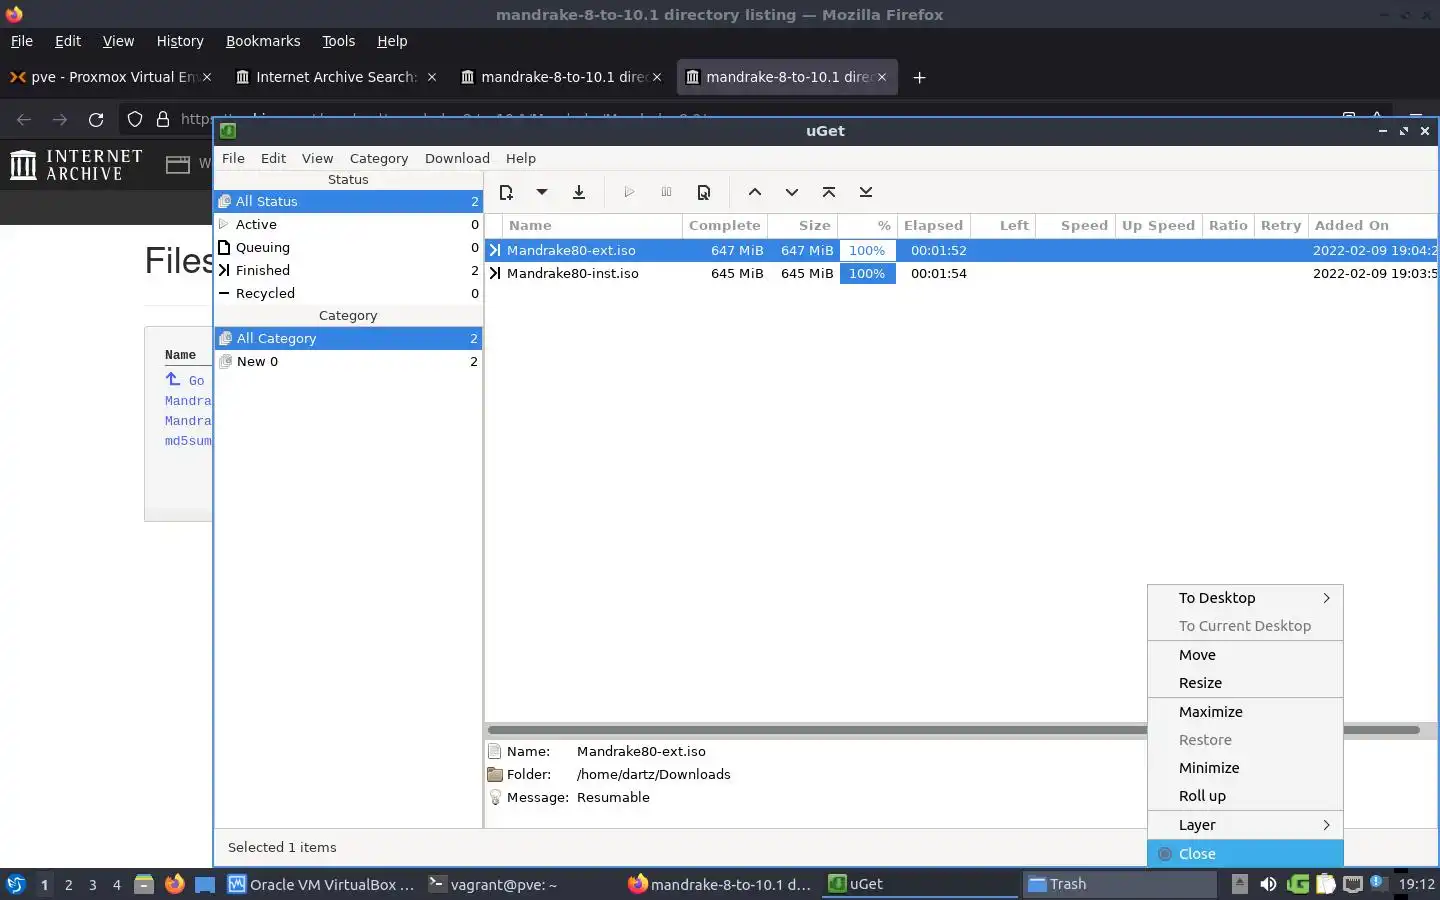The width and height of the screenshot is (1440, 900).
Task: Click the volume speaker tray icon
Action: 1268,884
